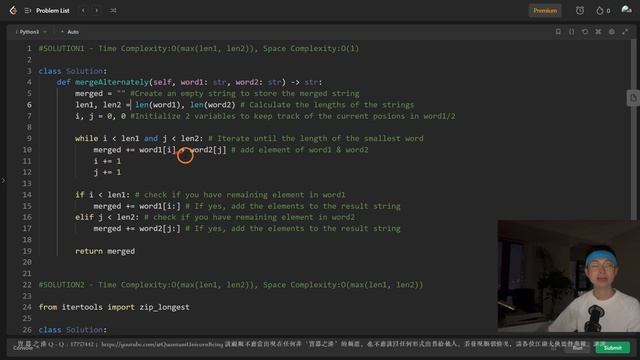Run the code with the Run button

click(577, 348)
